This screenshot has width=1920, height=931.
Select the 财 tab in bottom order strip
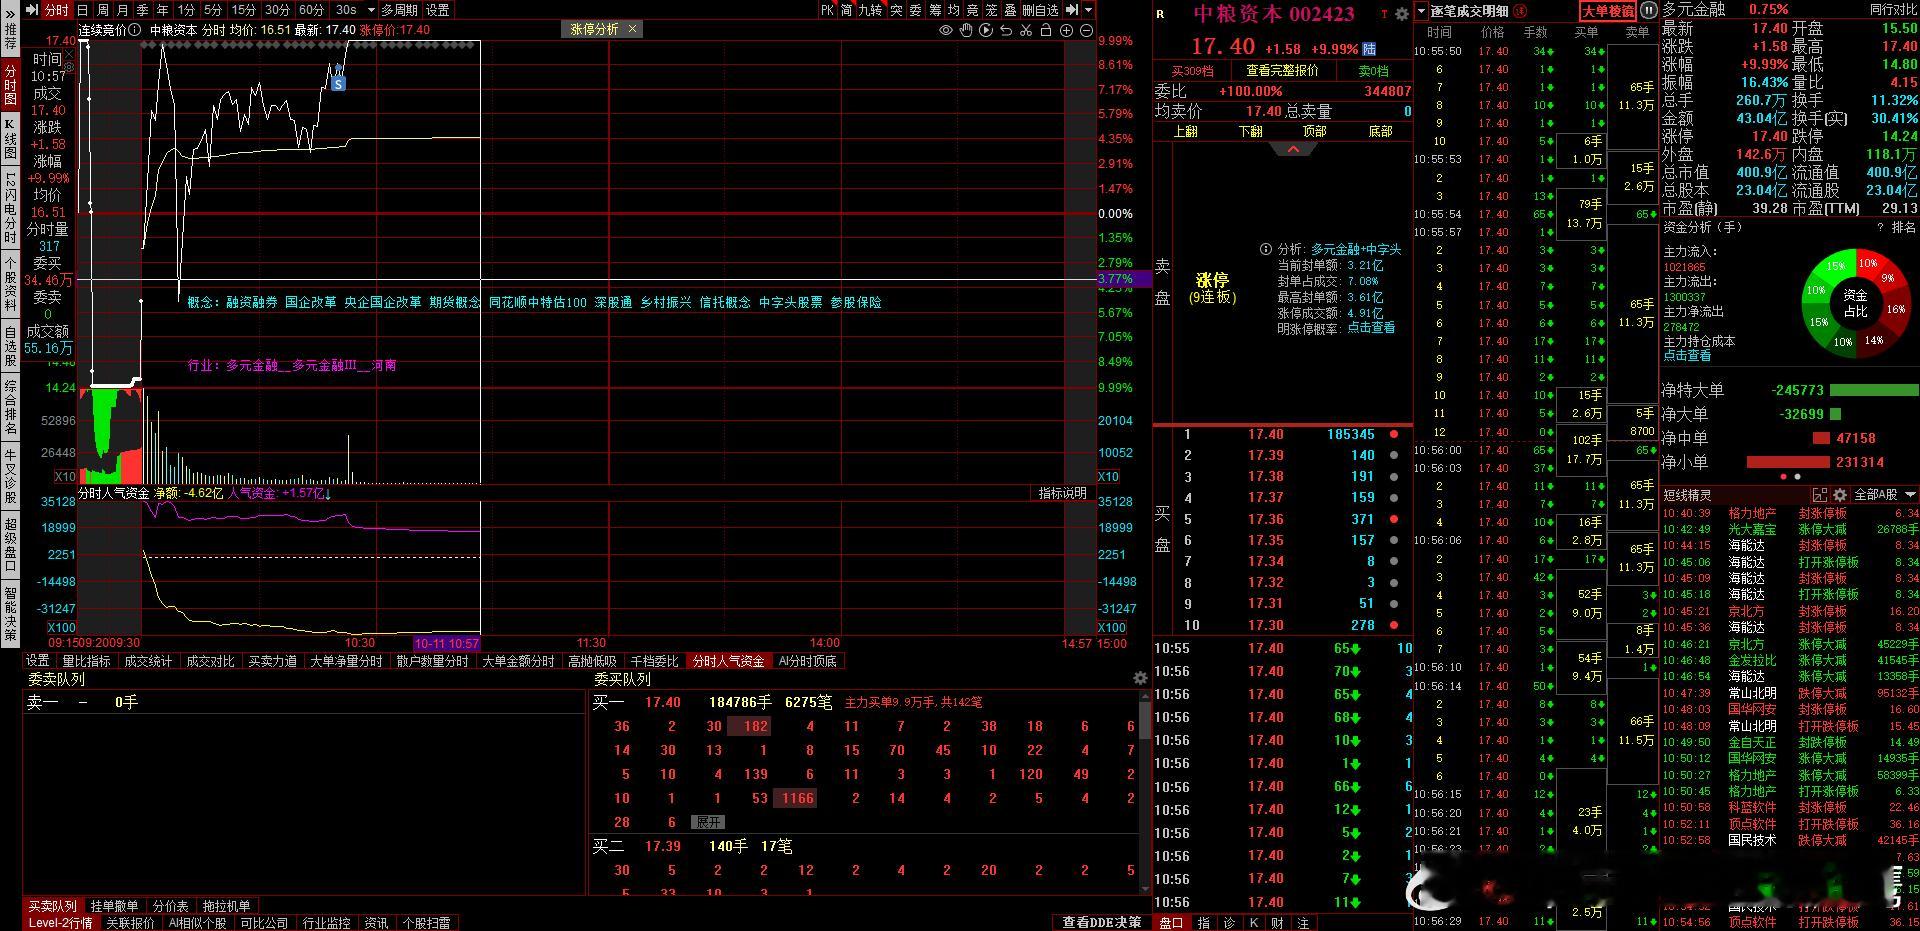pyautogui.click(x=1277, y=922)
